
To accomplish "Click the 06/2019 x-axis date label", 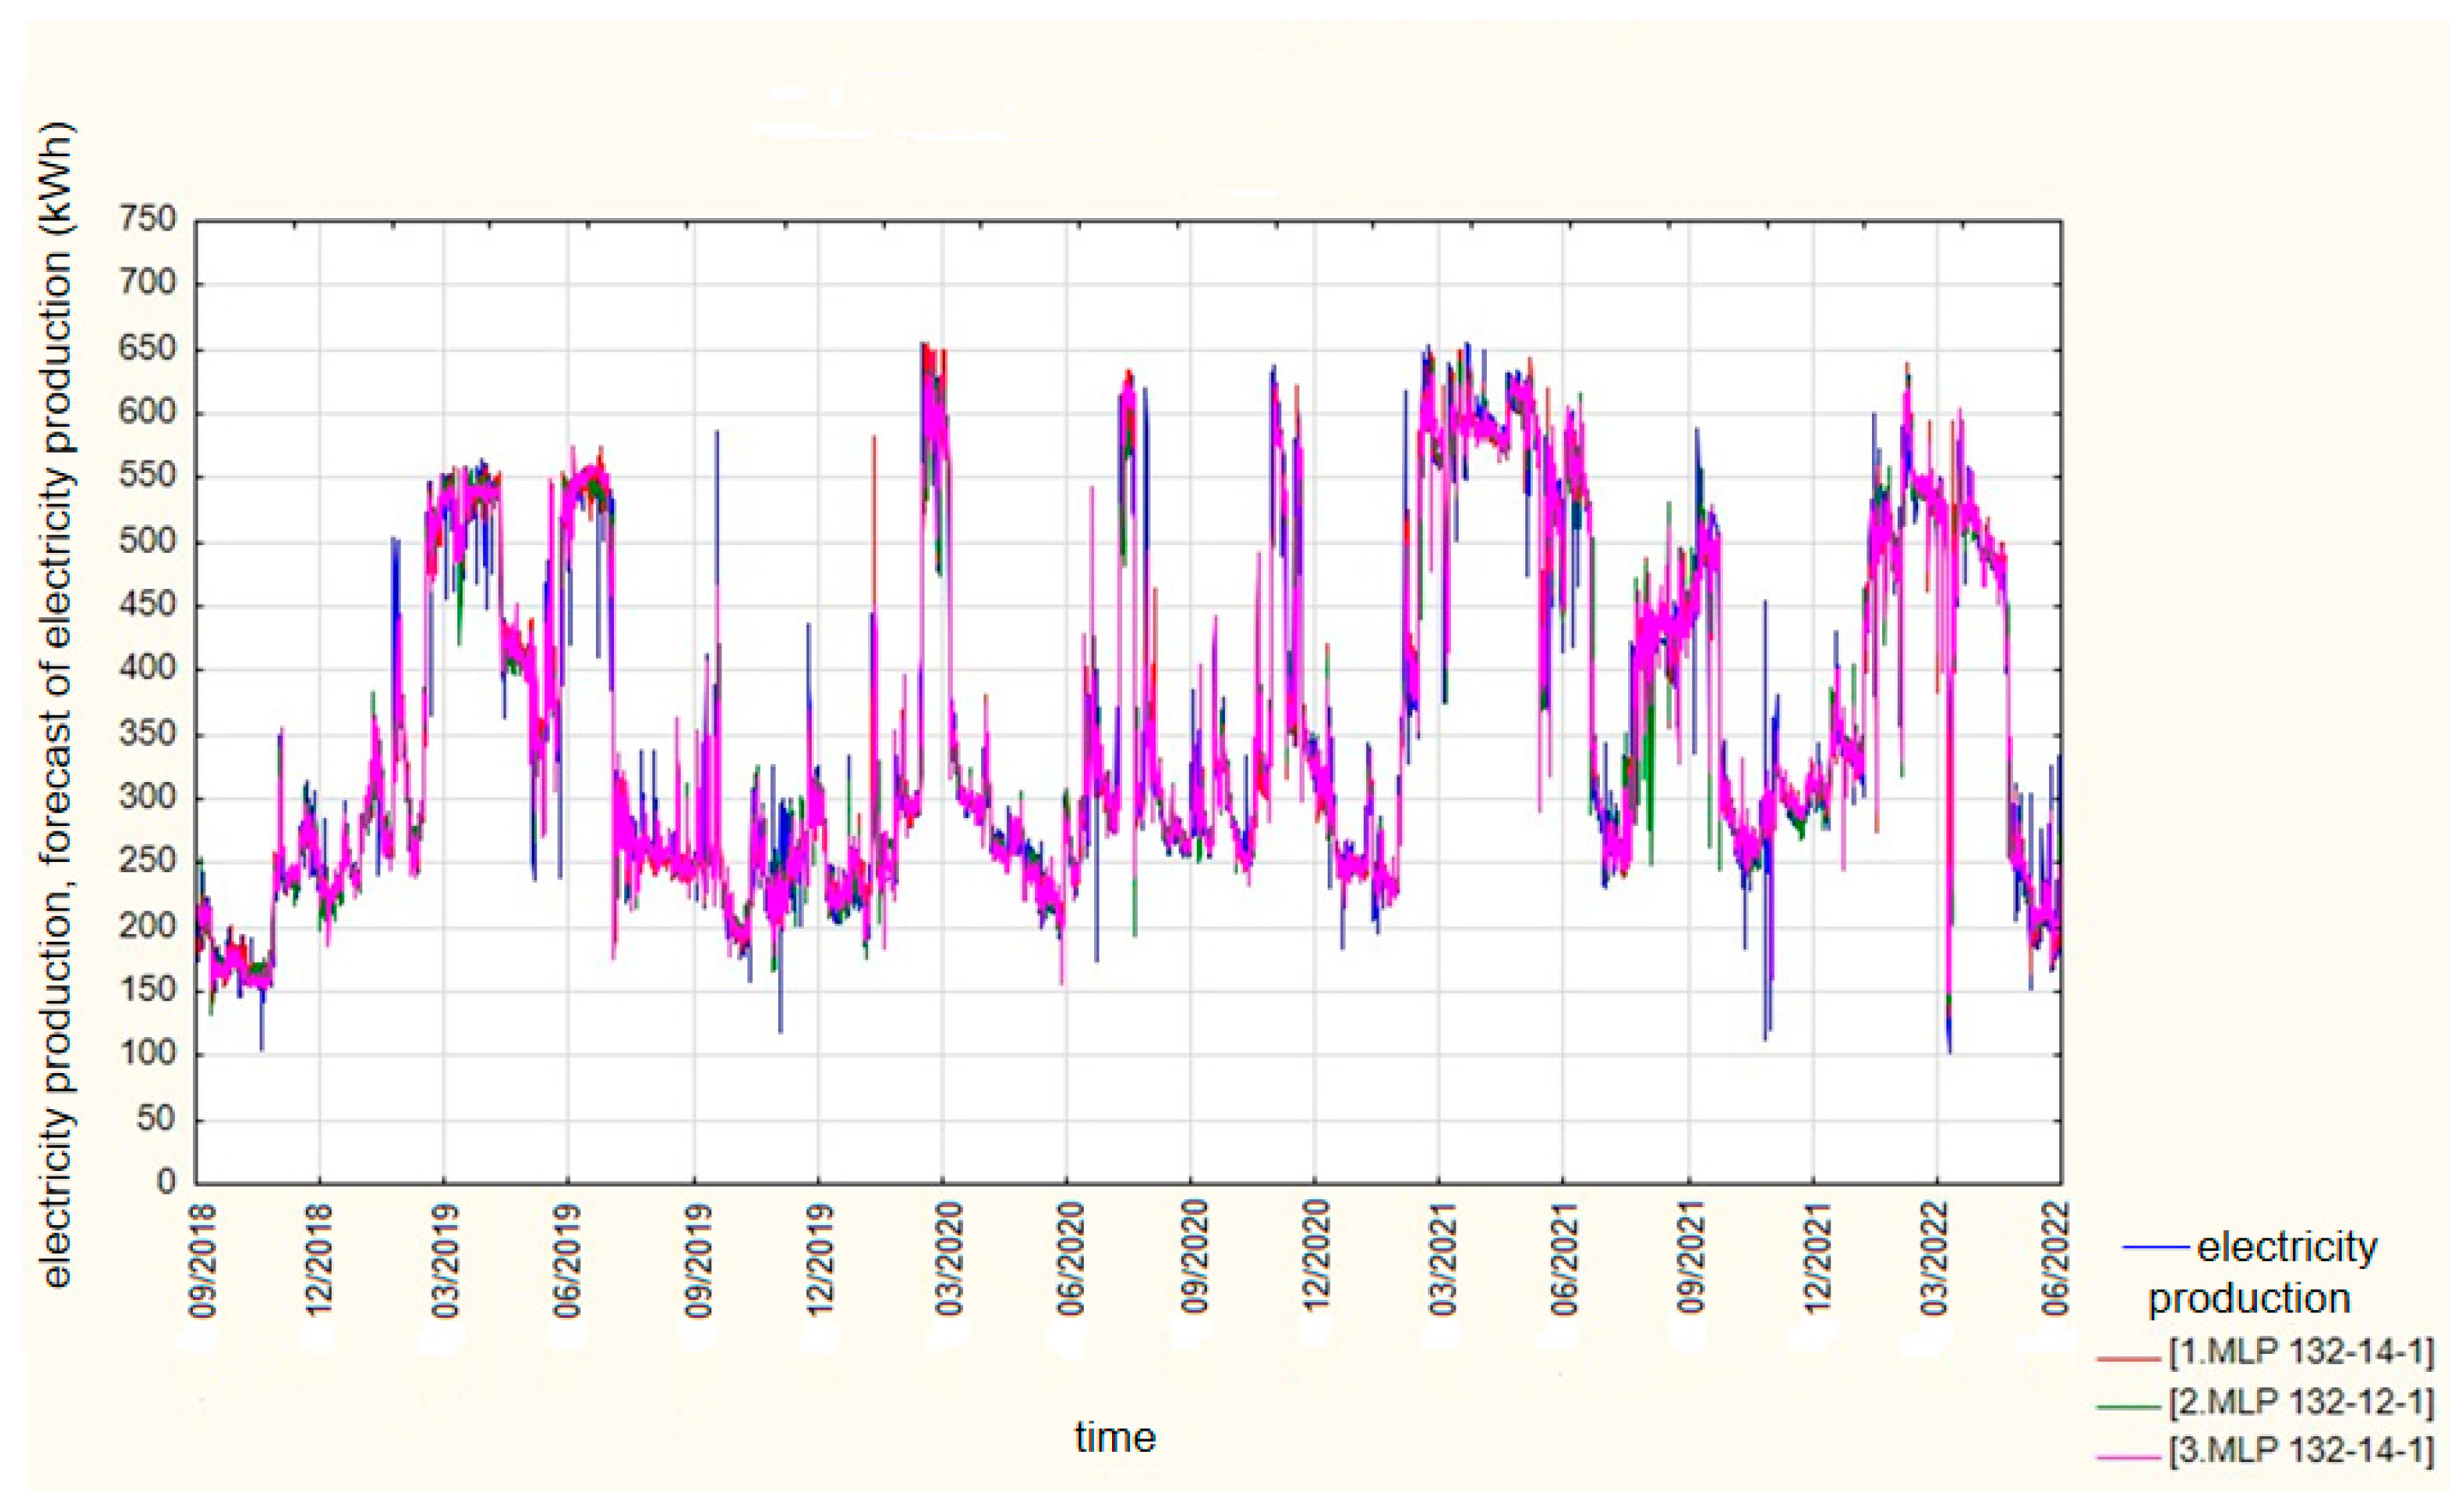I will pos(568,1260).
